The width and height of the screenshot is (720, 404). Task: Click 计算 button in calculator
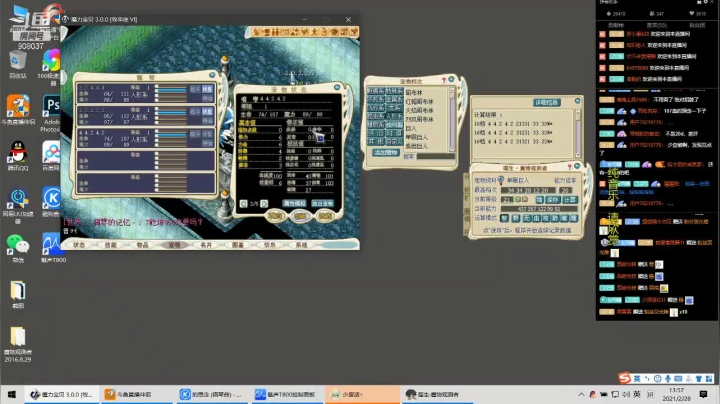point(570,200)
